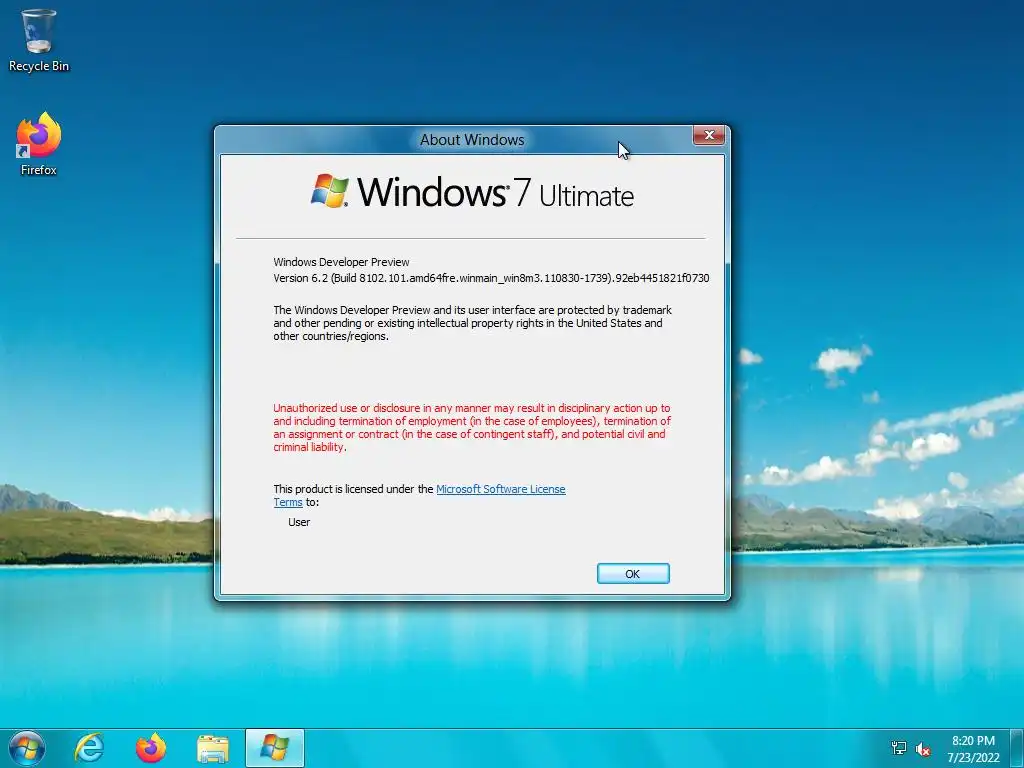The width and height of the screenshot is (1024, 768).
Task: Open the muted volume tray icon
Action: [x=923, y=749]
